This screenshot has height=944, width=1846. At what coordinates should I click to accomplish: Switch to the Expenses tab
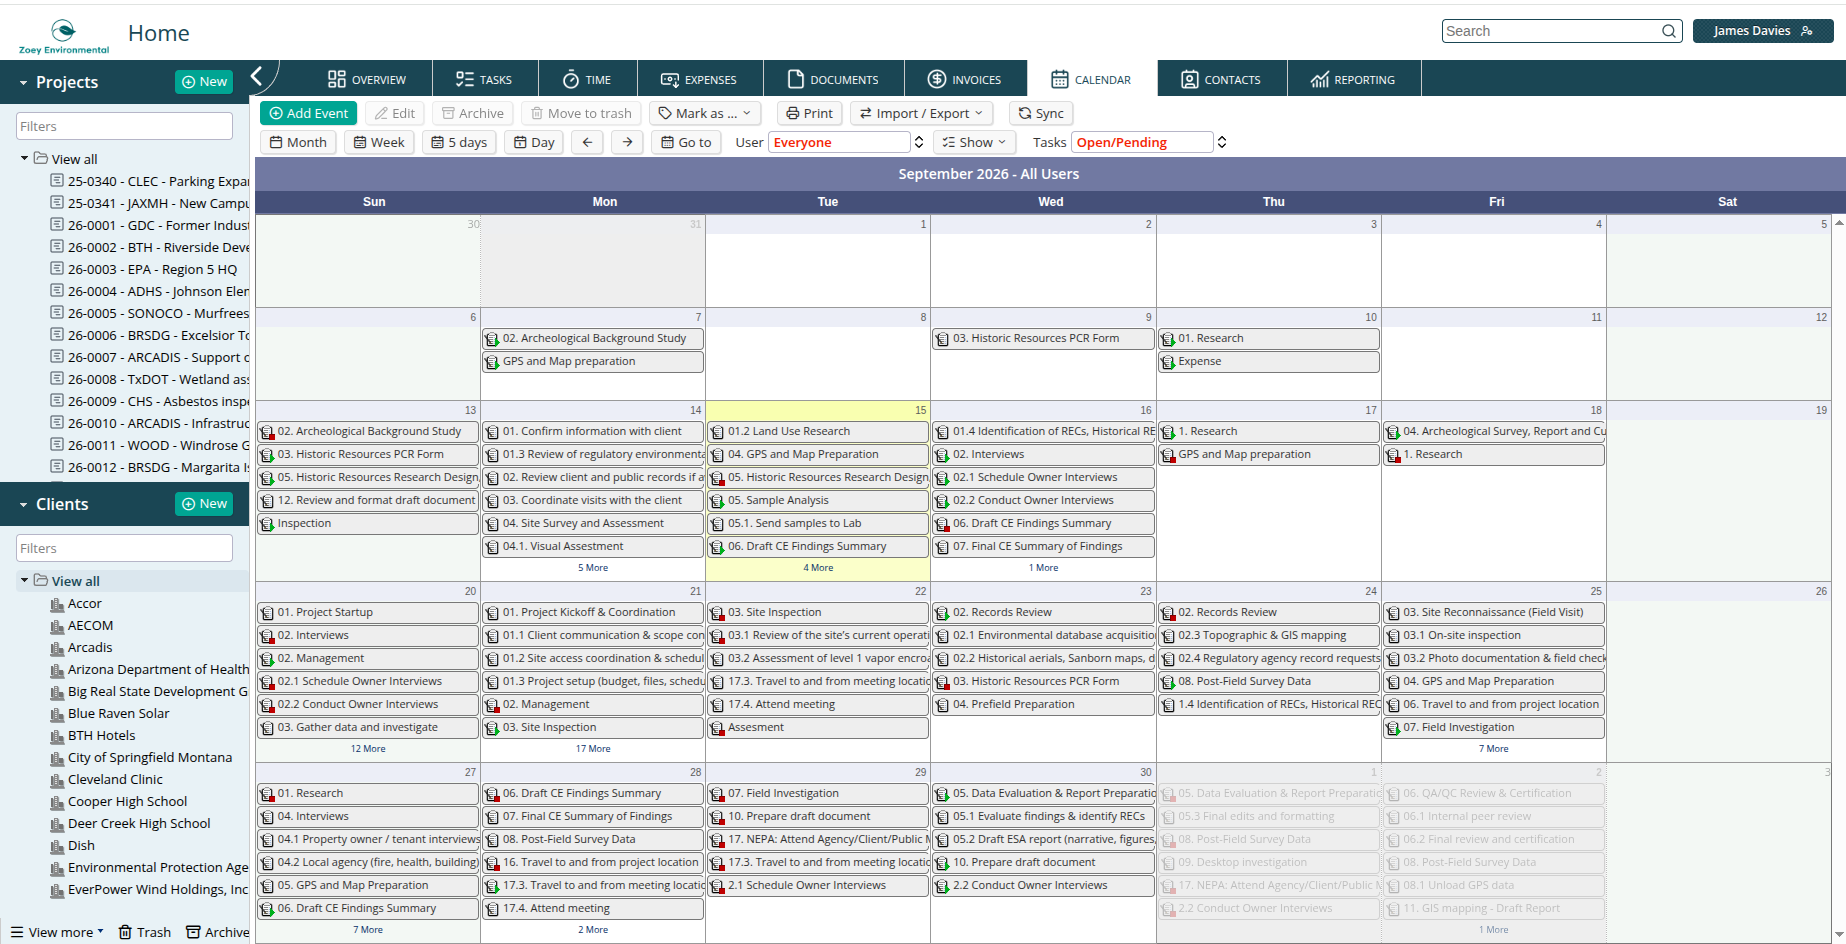(699, 79)
